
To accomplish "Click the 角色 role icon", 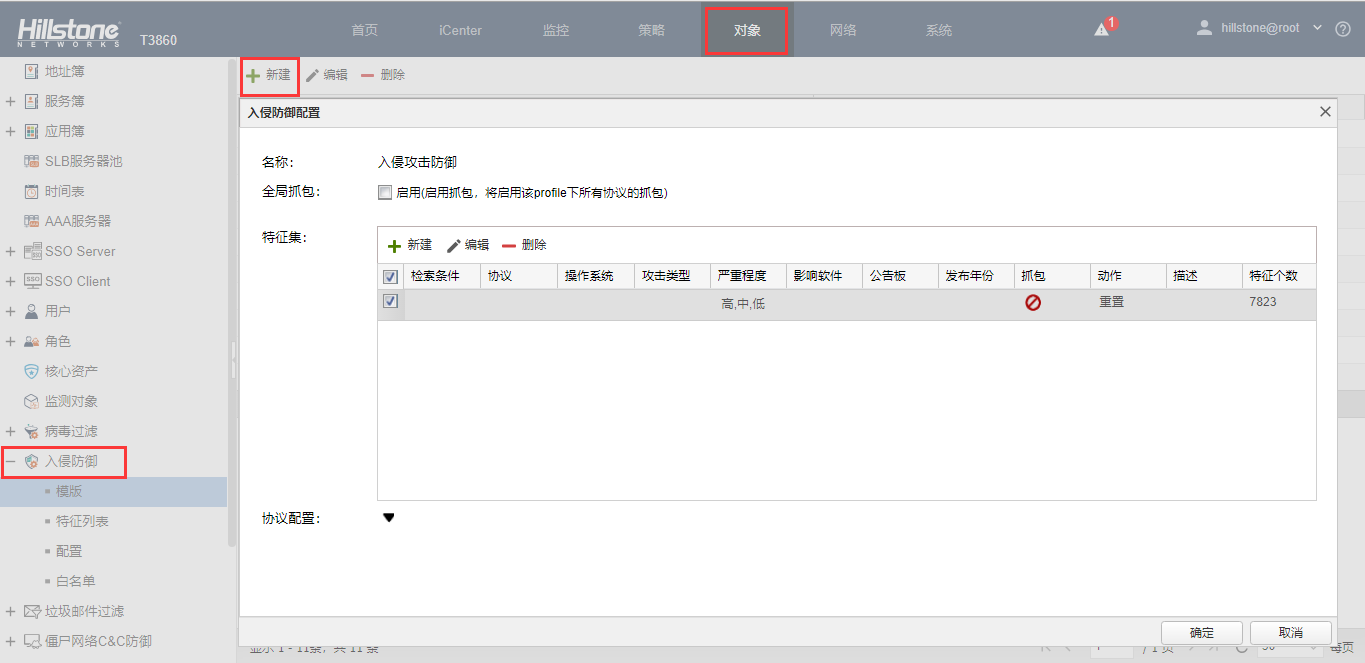I will (31, 341).
